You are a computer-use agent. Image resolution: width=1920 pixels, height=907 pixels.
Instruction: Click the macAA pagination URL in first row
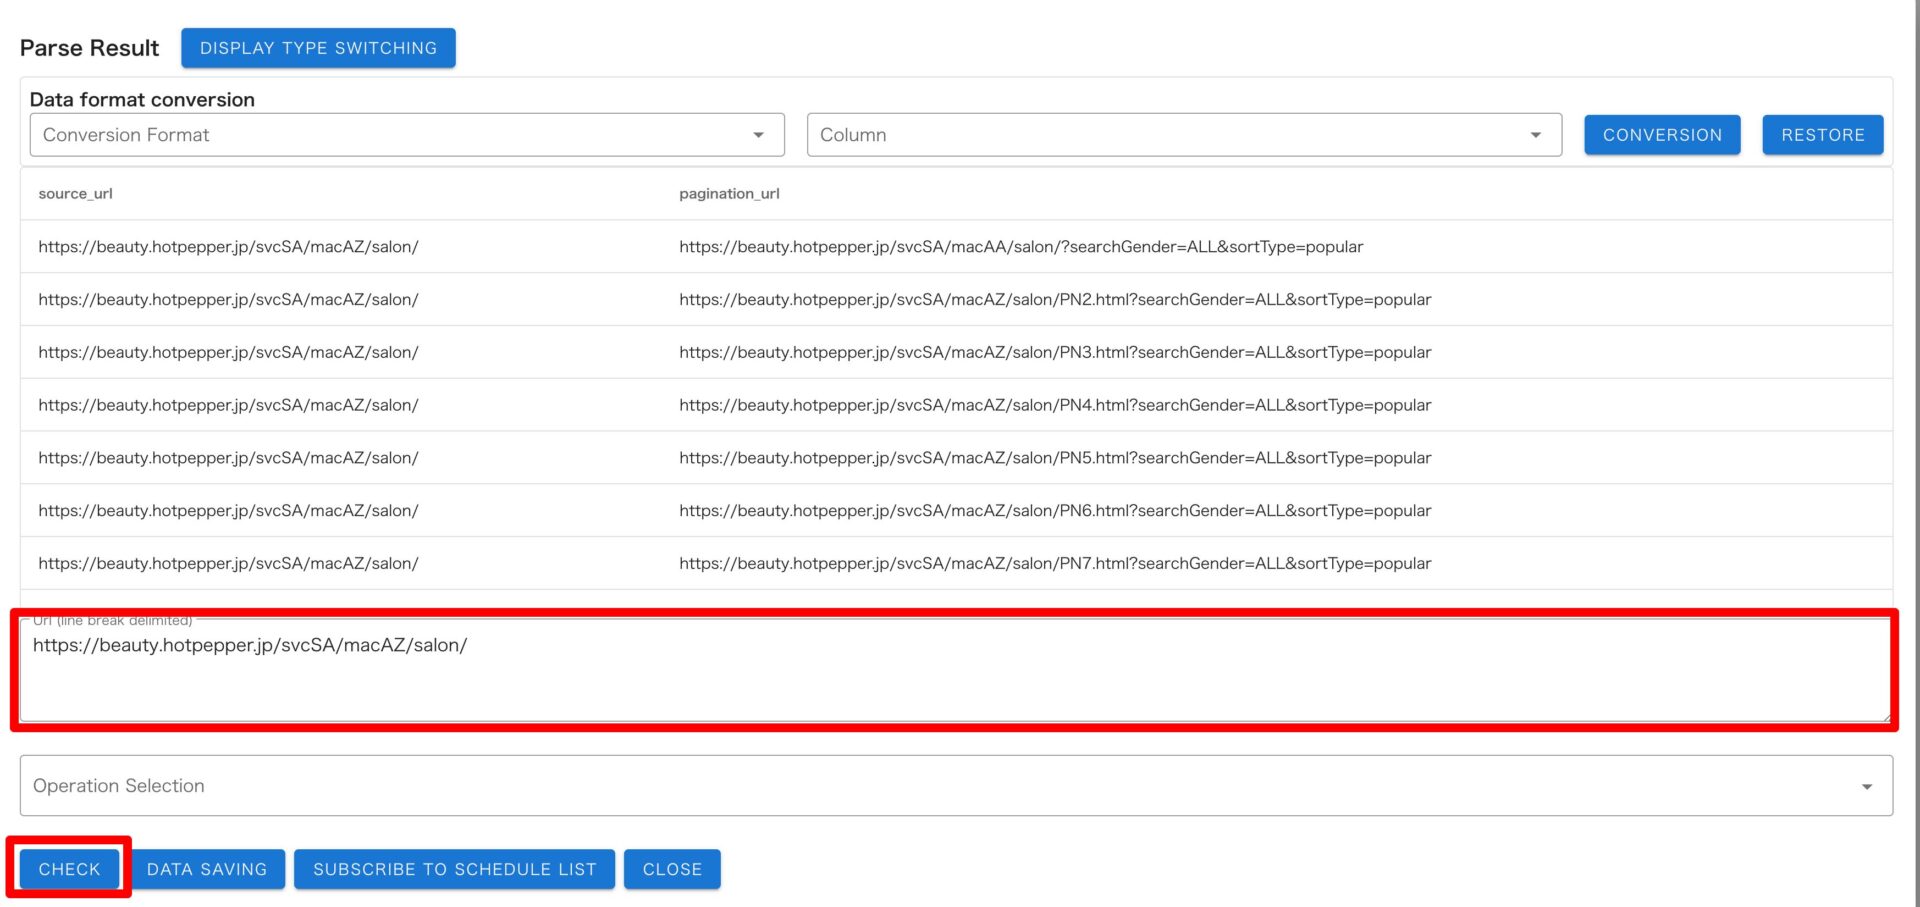point(1020,247)
